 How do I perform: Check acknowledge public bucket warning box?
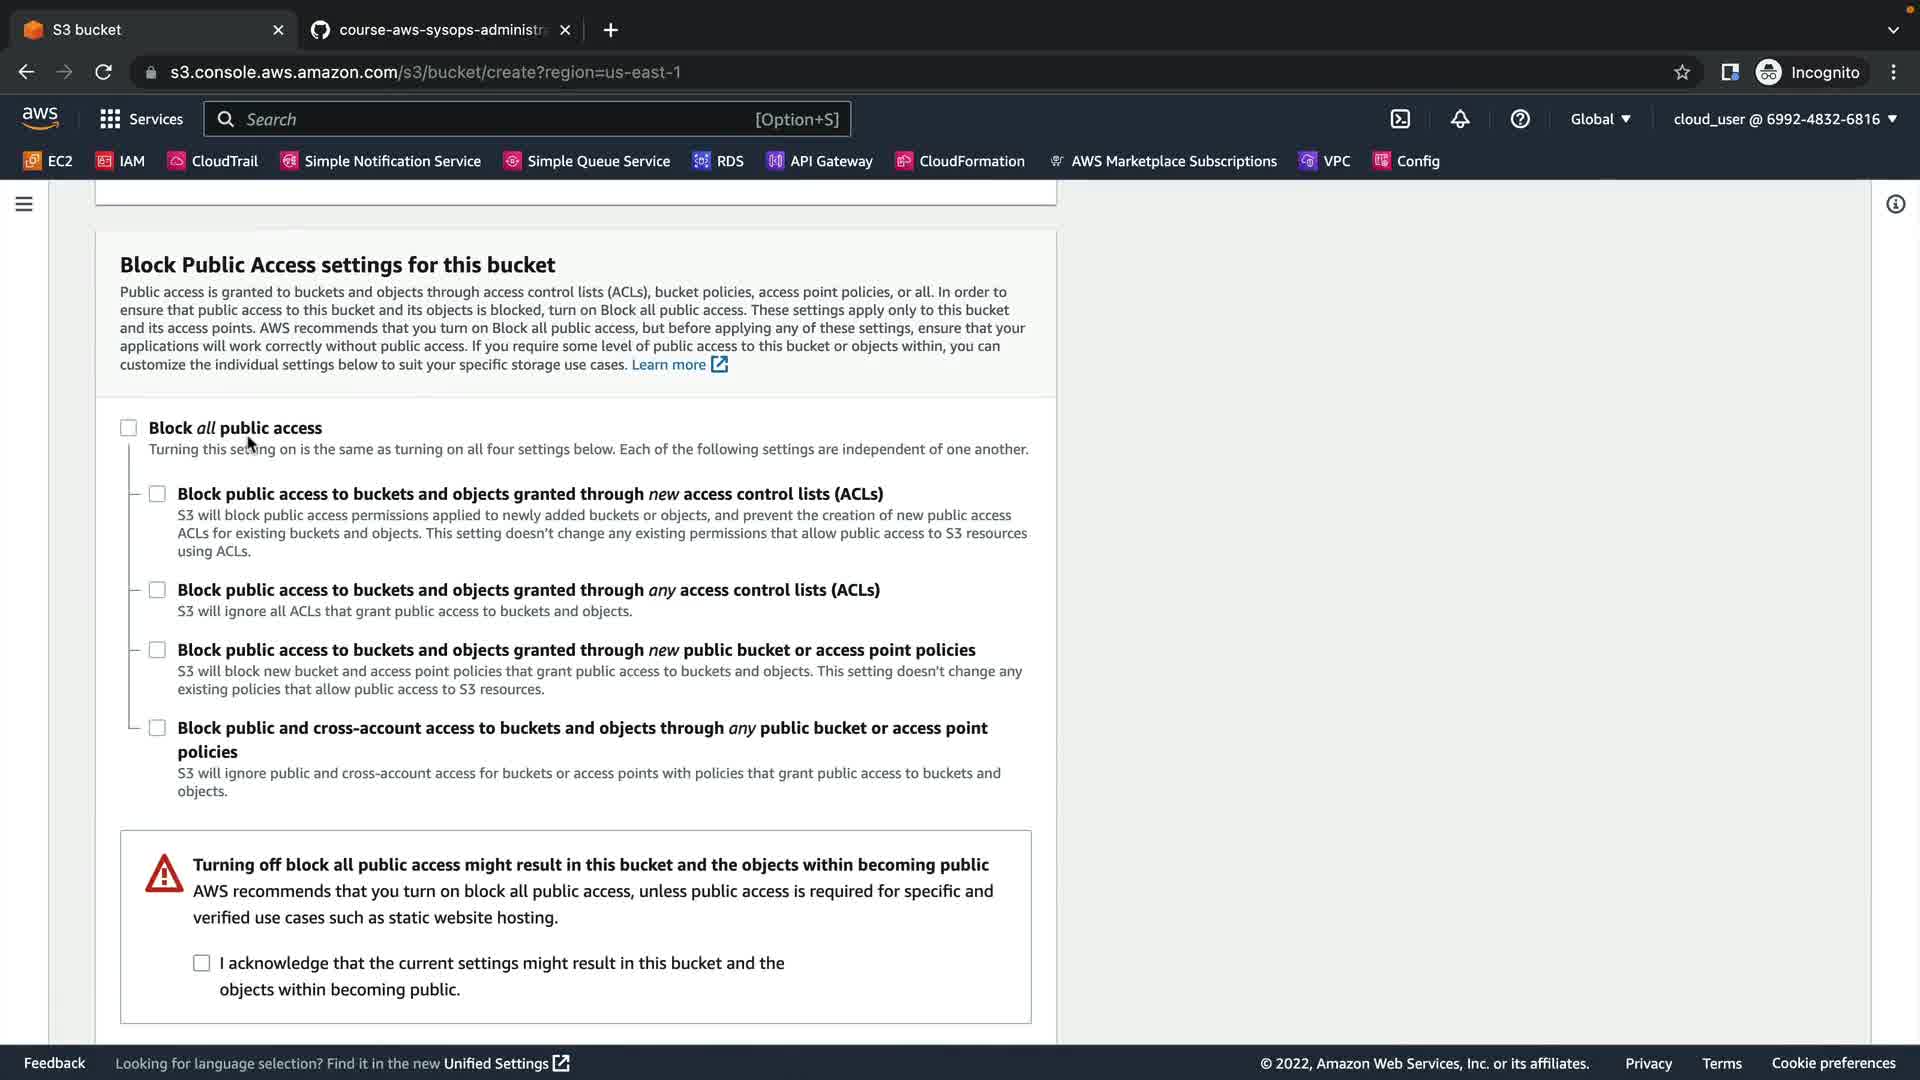click(x=202, y=963)
